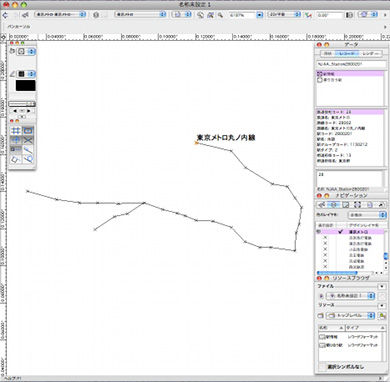Image resolution: width=390 pixels, height=382 pixels.
Task: Toggle the first record checkbox in Data palette
Action: click(319, 74)
